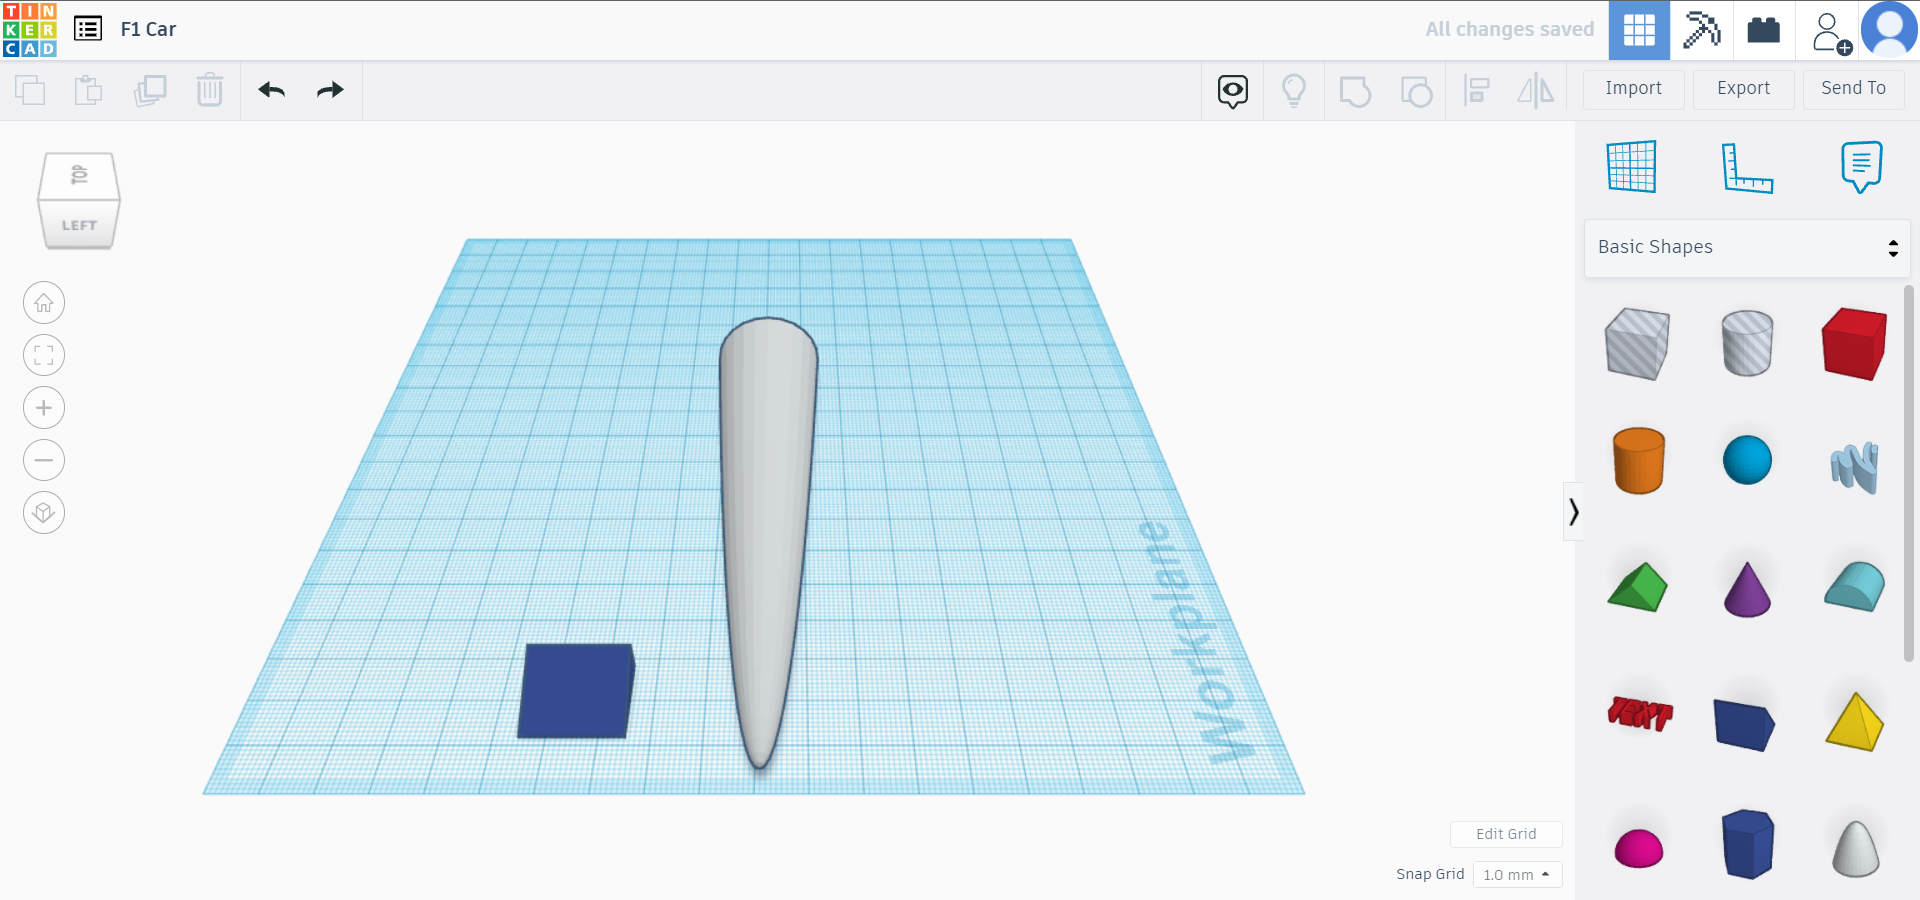The width and height of the screenshot is (1920, 900).
Task: Toggle the notes visibility eye icon
Action: point(1233,91)
